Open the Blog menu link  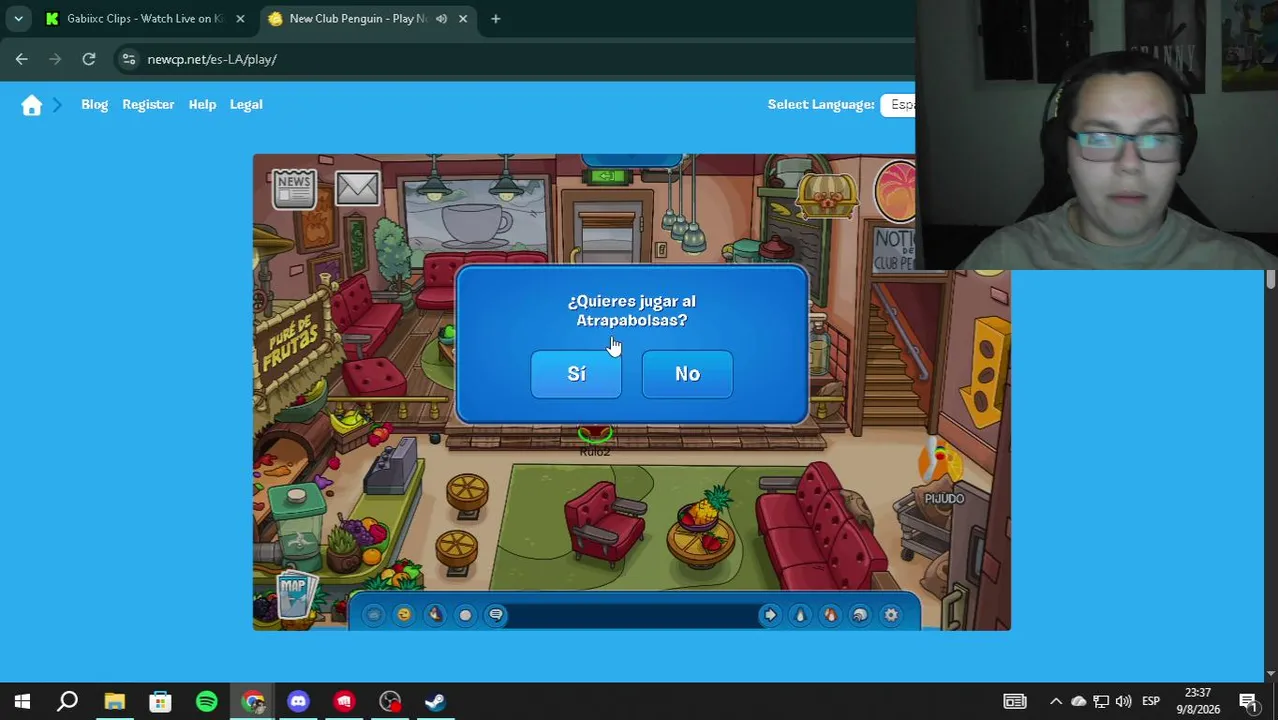point(94,104)
